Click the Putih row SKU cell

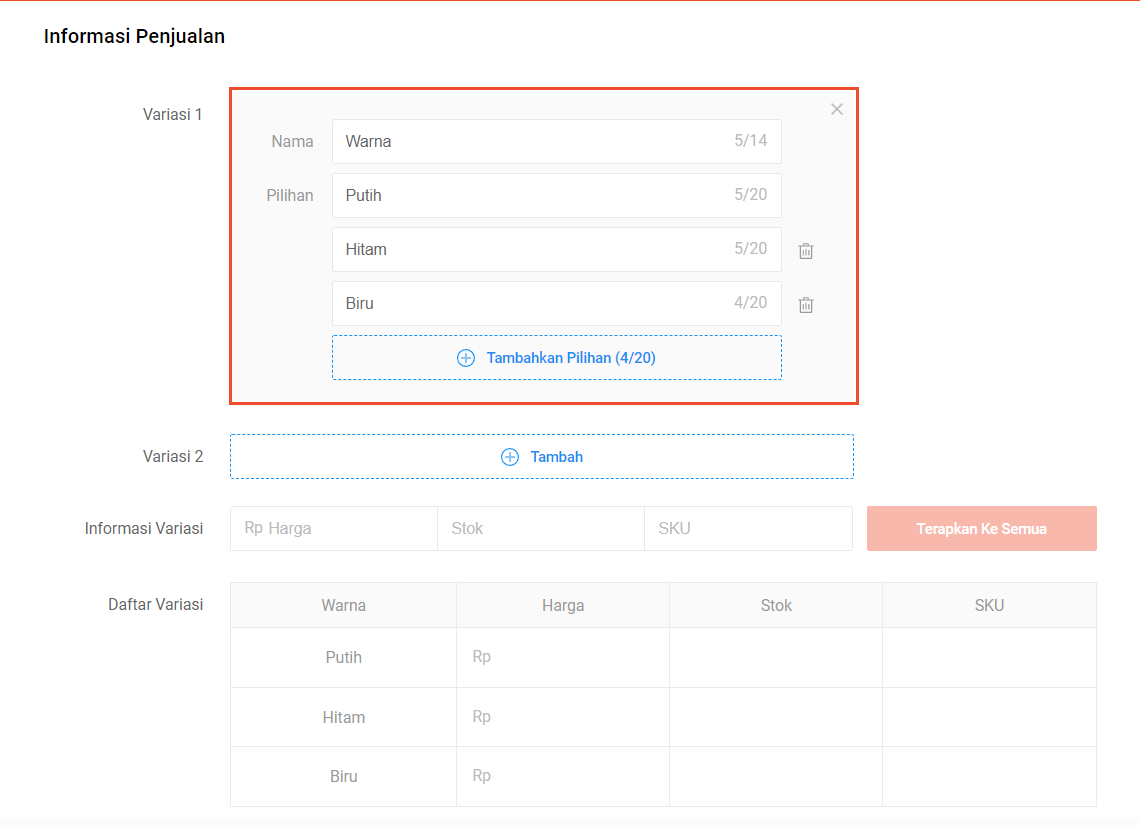tap(989, 658)
